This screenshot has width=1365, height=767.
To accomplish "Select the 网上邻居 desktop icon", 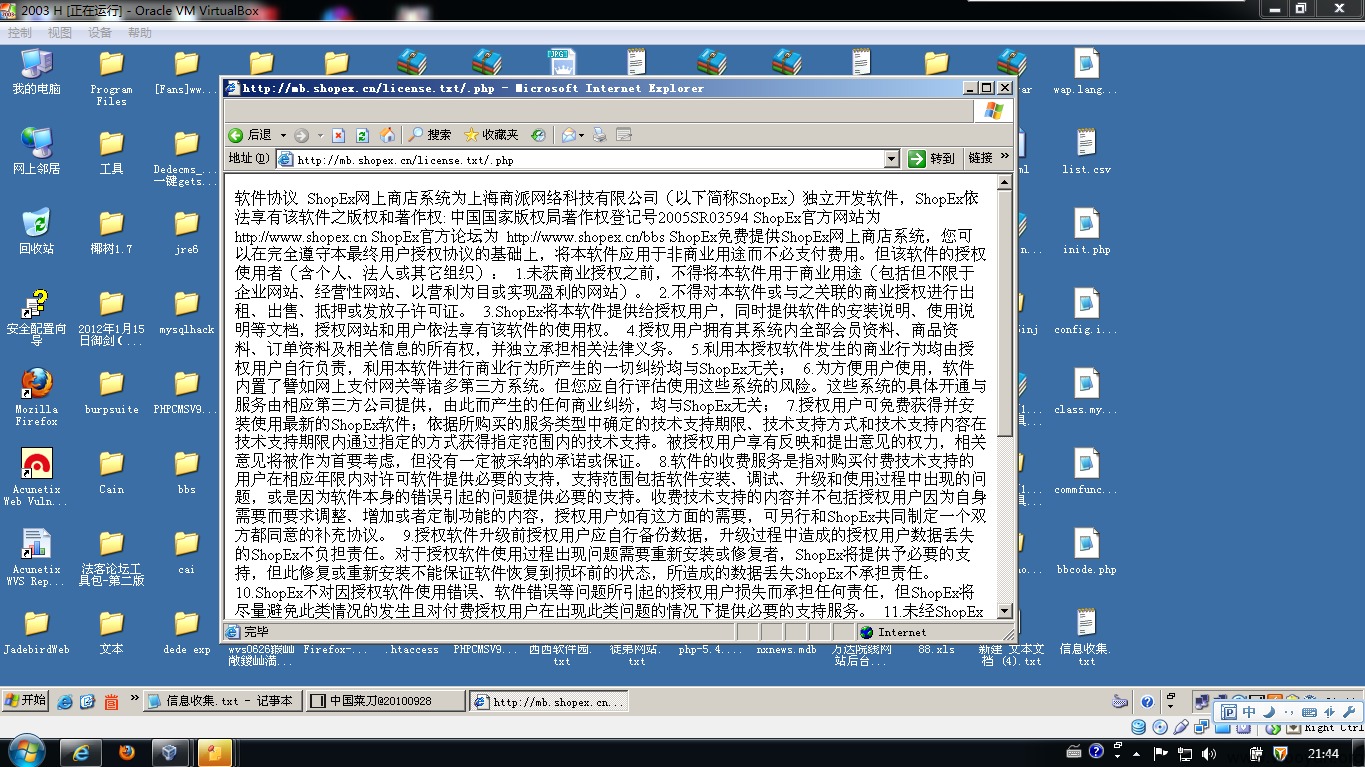I will click(x=36, y=152).
